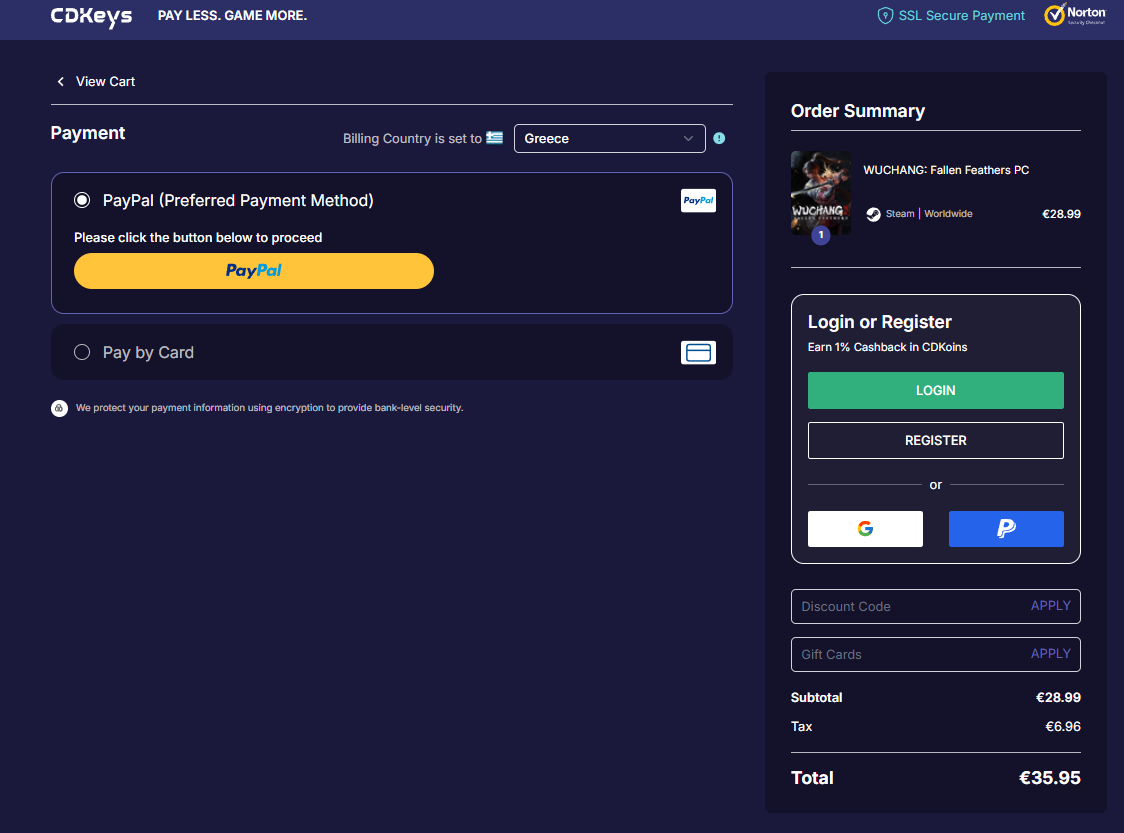
Task: Click the credit card icon on Pay by Card
Action: click(698, 353)
